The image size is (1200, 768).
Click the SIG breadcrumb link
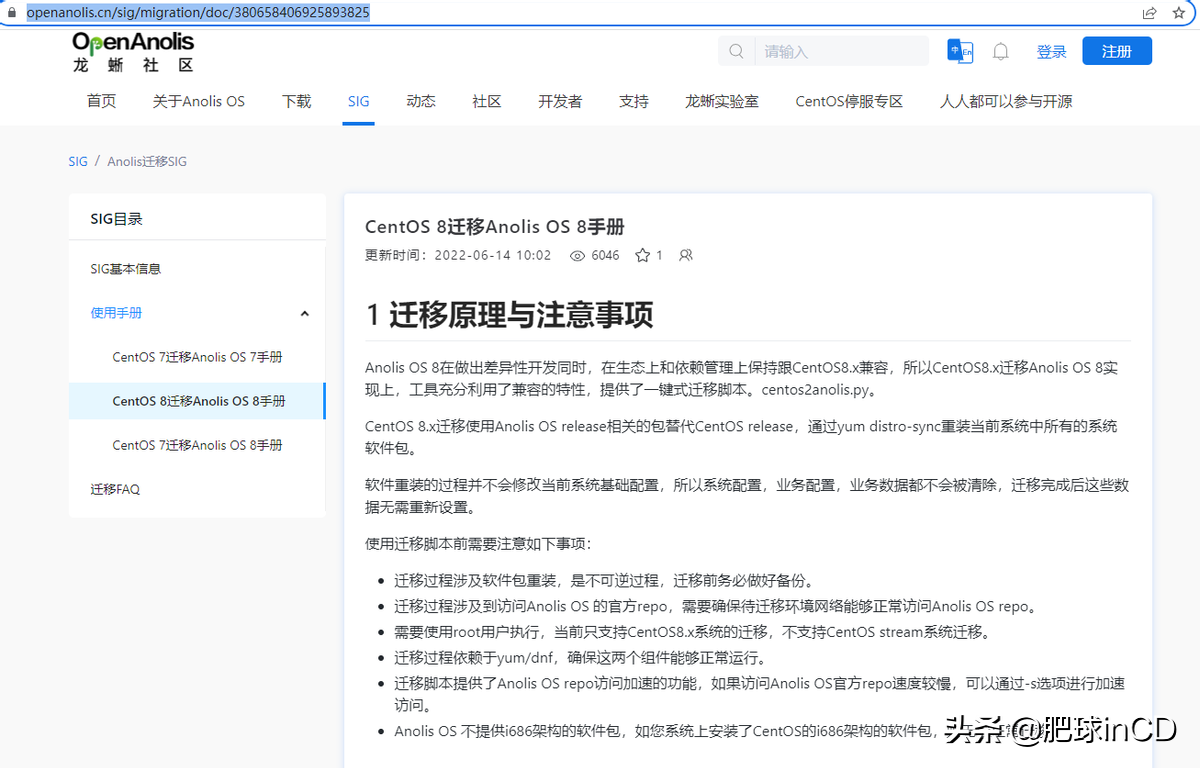click(x=78, y=161)
